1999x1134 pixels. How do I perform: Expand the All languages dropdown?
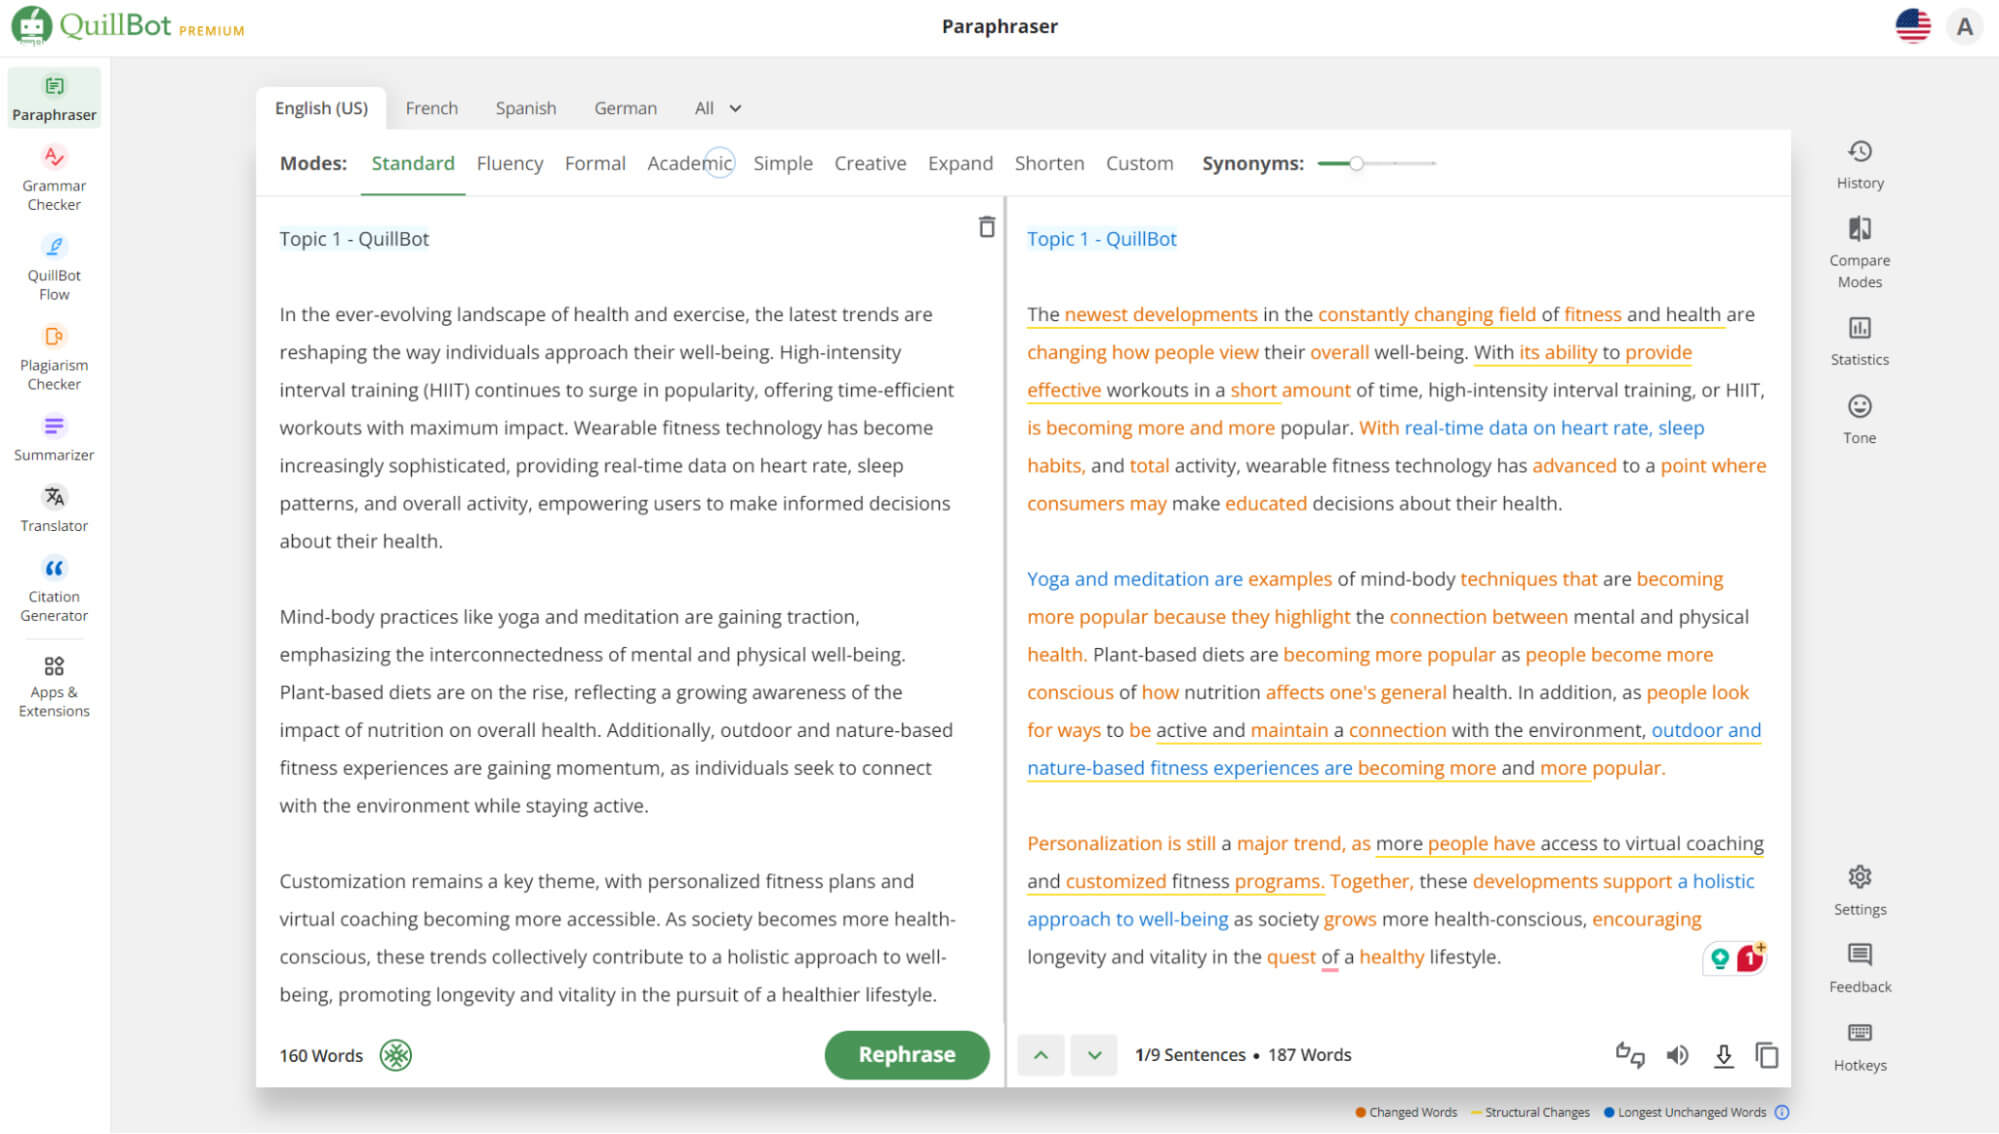[718, 108]
